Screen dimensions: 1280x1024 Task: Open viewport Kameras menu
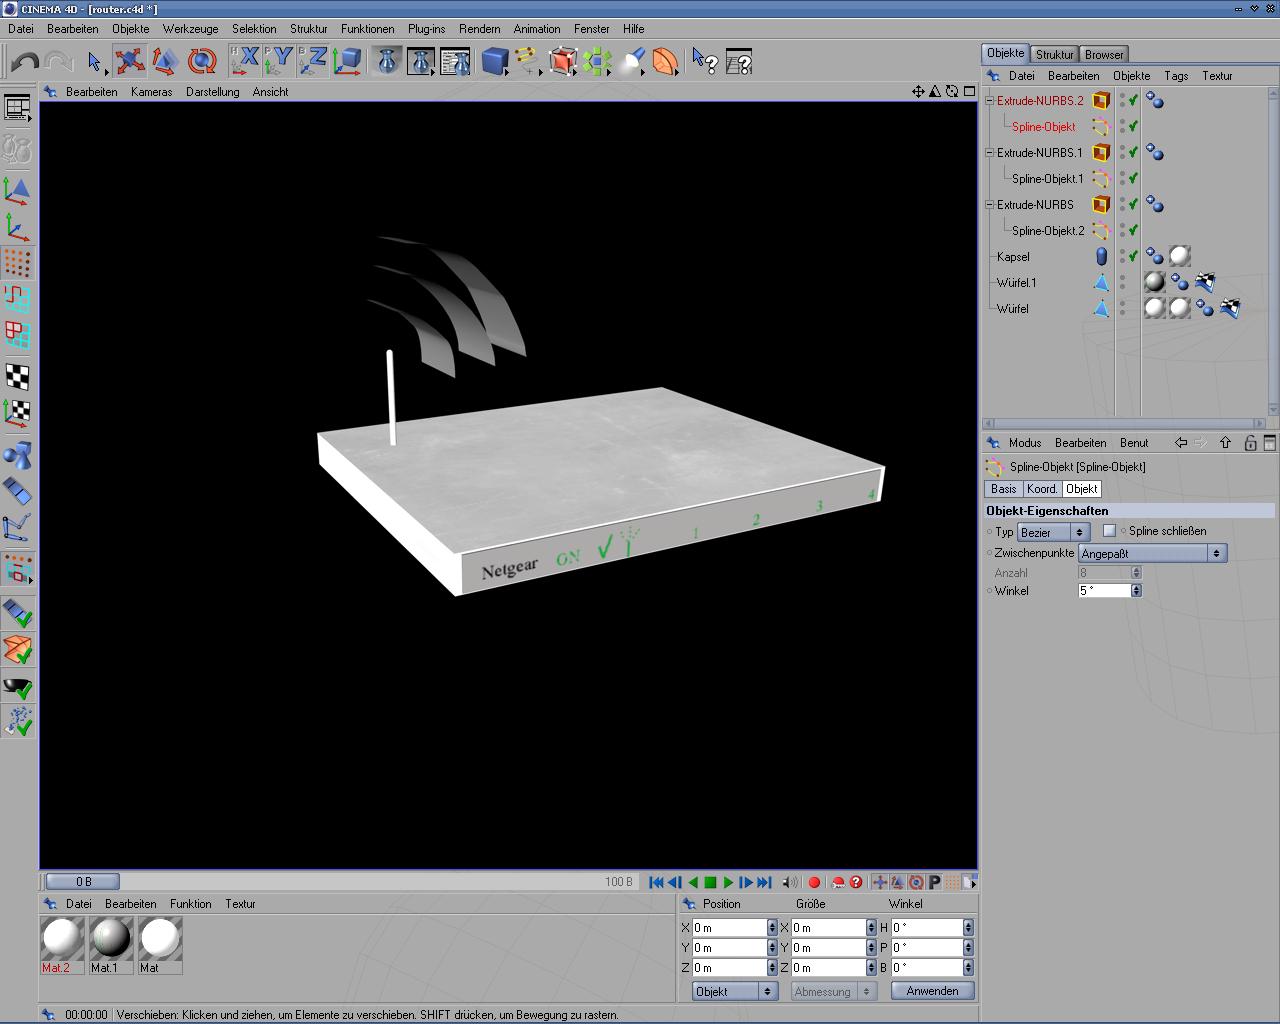point(151,92)
